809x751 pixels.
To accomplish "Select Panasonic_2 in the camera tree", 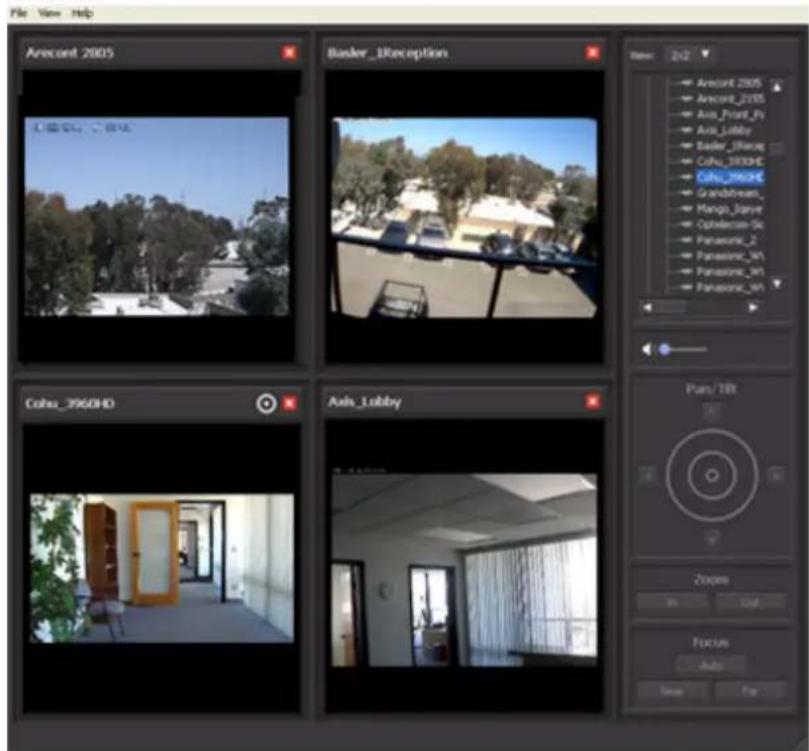I will coord(726,240).
